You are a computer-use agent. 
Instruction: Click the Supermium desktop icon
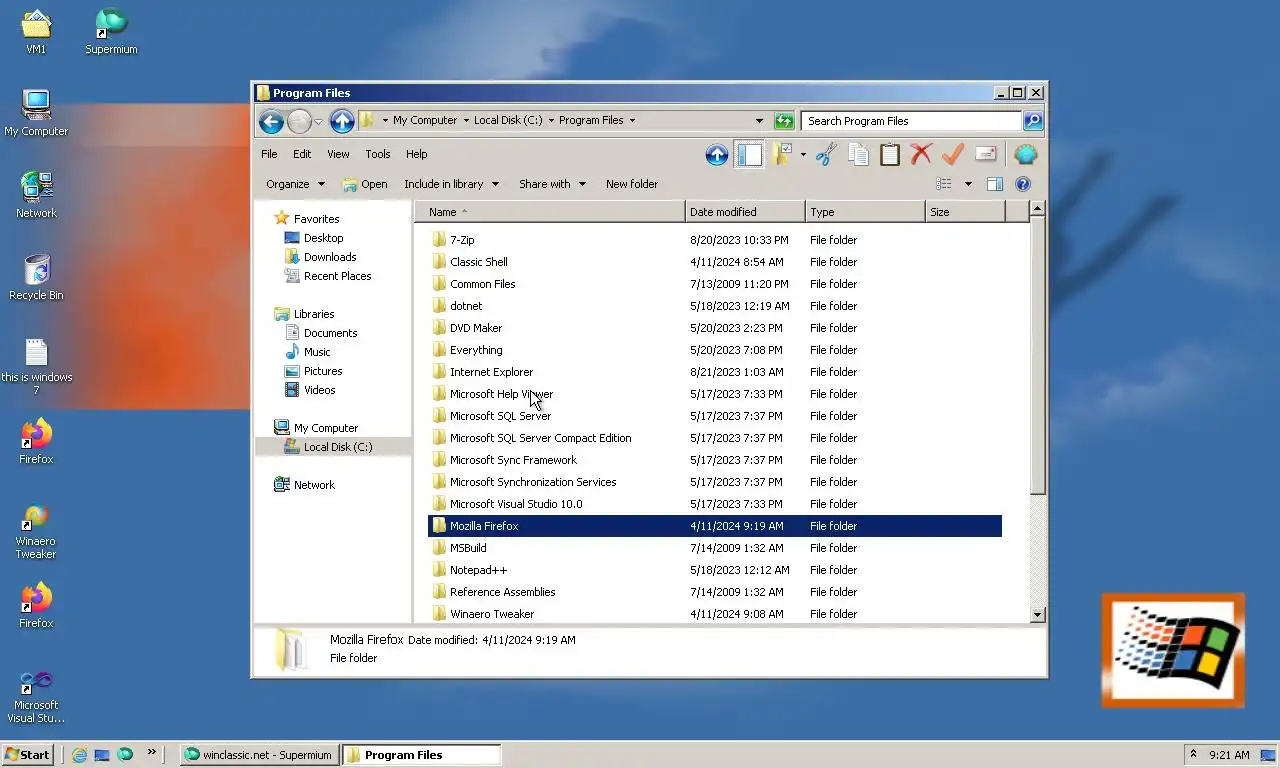[x=111, y=31]
